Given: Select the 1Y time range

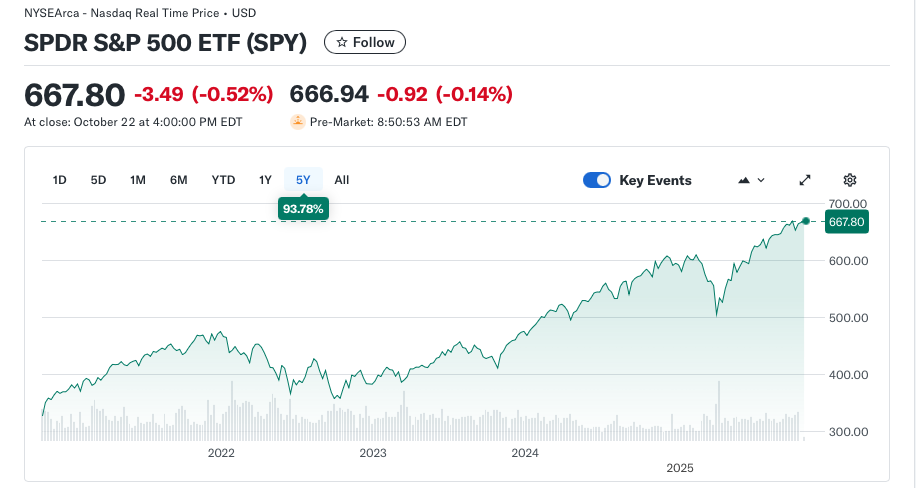Looking at the screenshot, I should (265, 180).
